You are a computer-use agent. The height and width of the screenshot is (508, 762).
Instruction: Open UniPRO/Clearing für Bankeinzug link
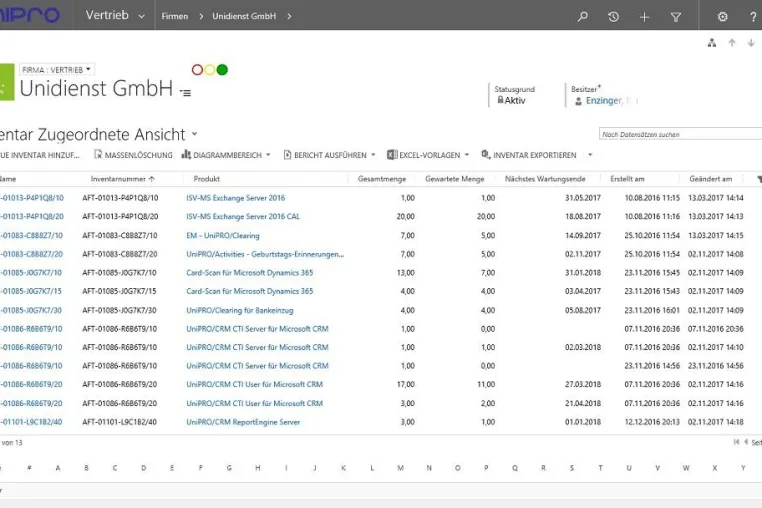pyautogui.click(x=240, y=310)
